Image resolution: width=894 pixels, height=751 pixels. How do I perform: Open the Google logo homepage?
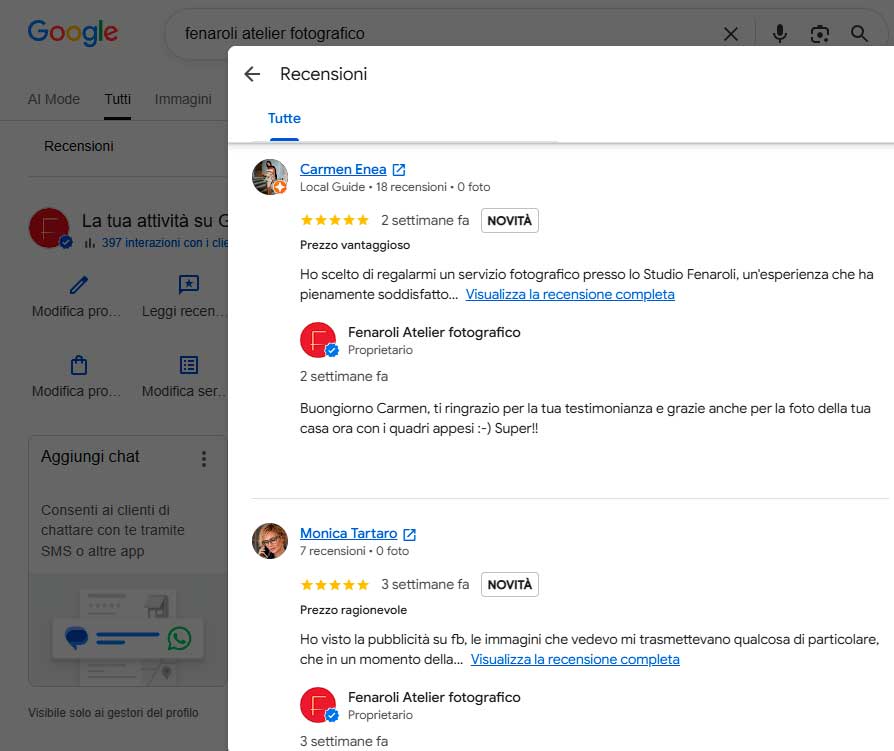click(x=73, y=33)
